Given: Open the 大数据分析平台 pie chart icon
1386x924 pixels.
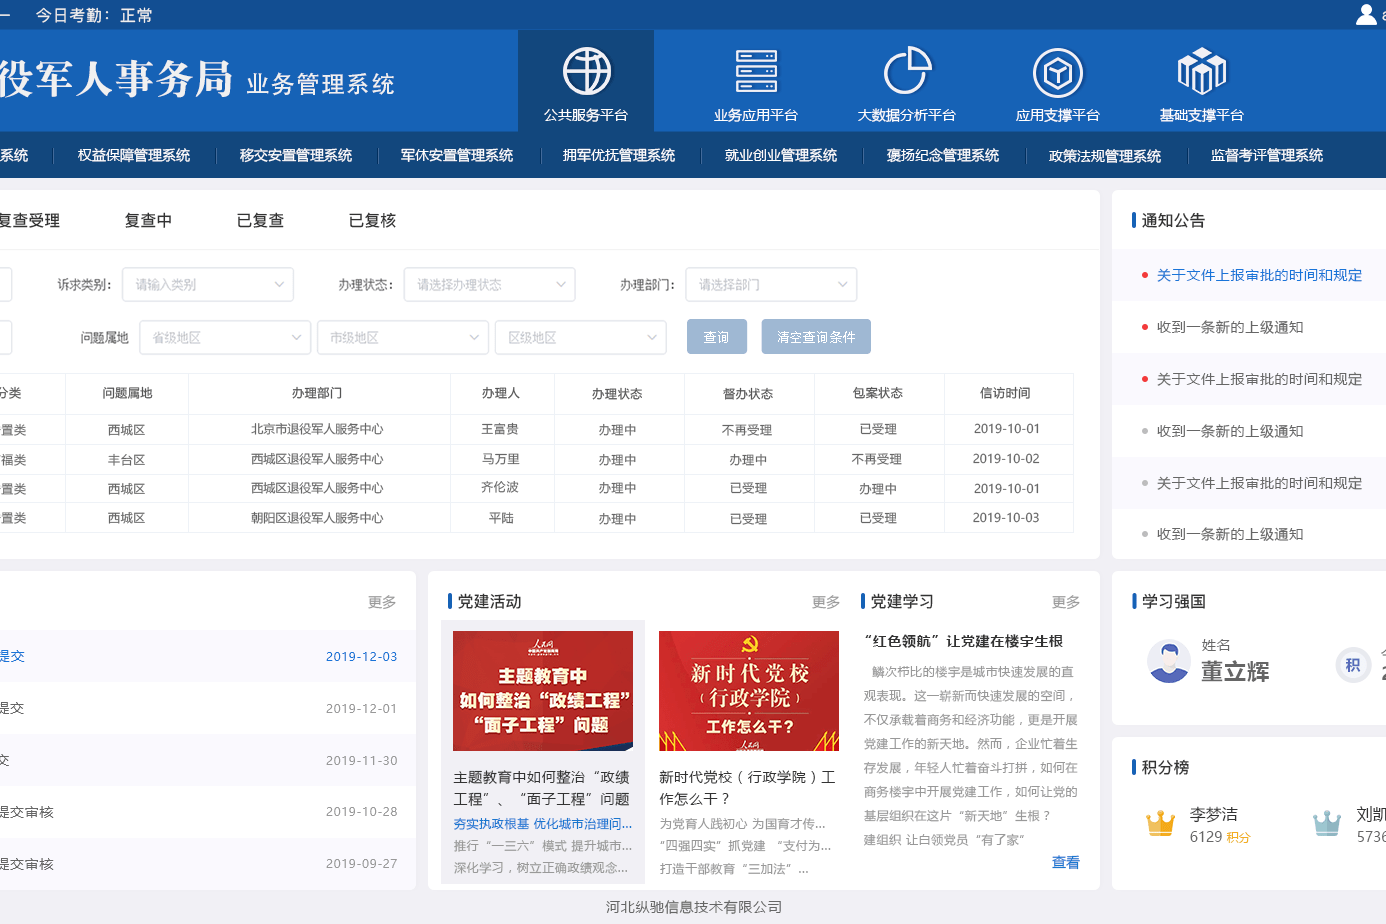Looking at the screenshot, I should pyautogui.click(x=907, y=72).
